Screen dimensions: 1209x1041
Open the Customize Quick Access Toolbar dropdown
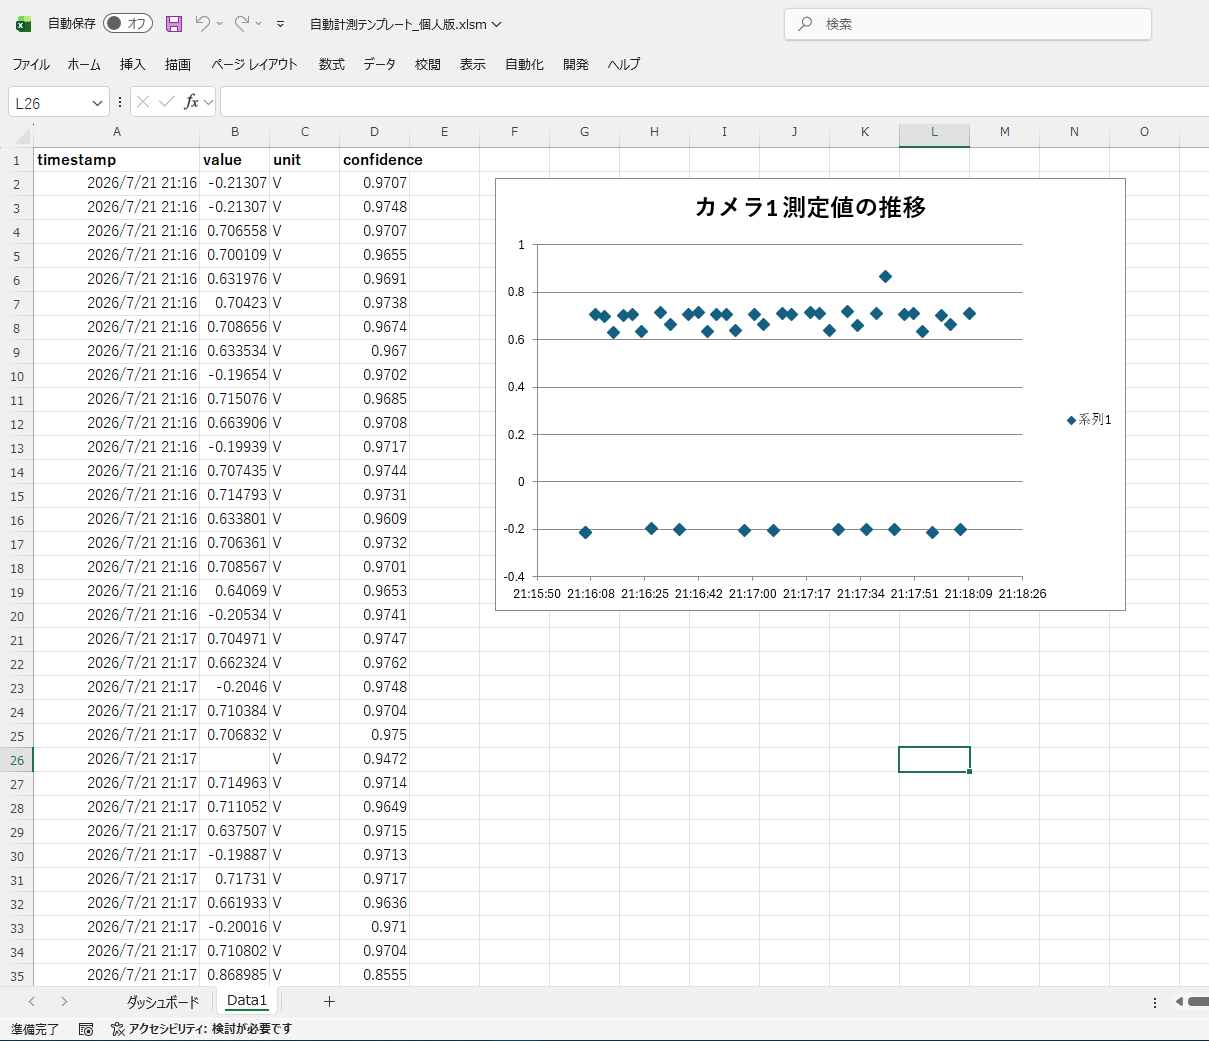[281, 24]
